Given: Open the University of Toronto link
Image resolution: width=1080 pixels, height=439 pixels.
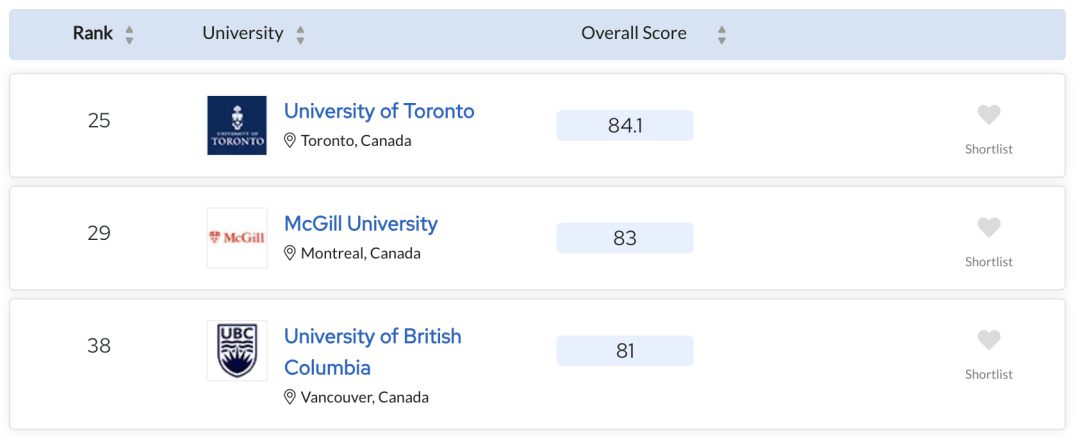Looking at the screenshot, I should (x=379, y=111).
